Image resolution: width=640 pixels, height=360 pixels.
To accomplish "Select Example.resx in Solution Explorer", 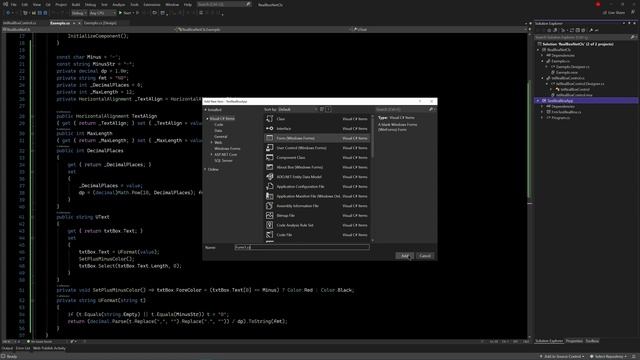I will (x=567, y=72).
